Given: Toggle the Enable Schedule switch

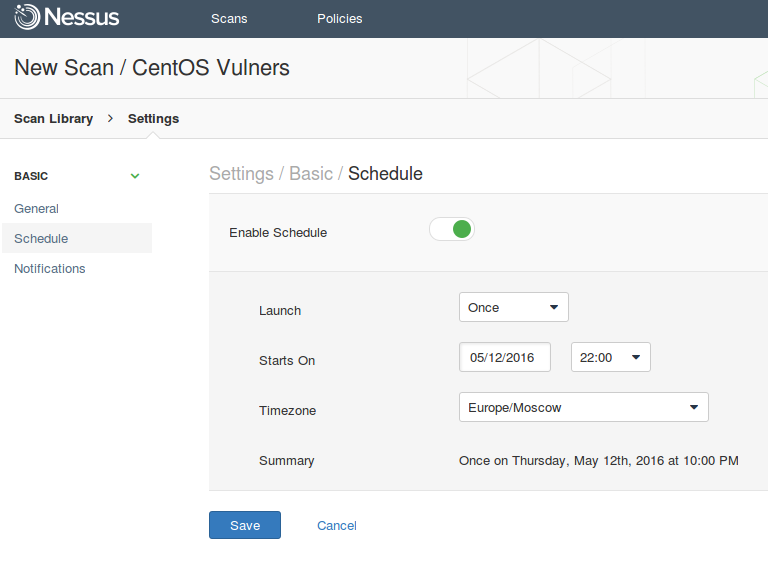Looking at the screenshot, I should (x=452, y=229).
